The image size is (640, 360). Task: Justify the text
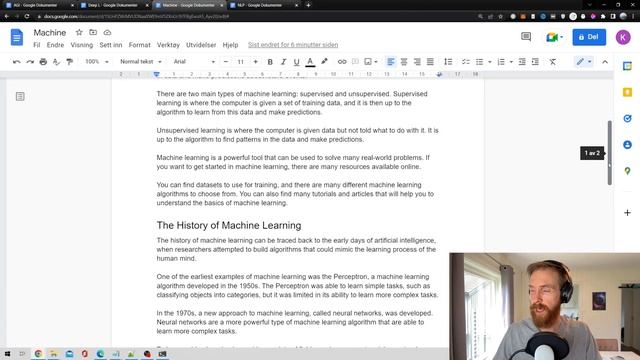(x=430, y=62)
